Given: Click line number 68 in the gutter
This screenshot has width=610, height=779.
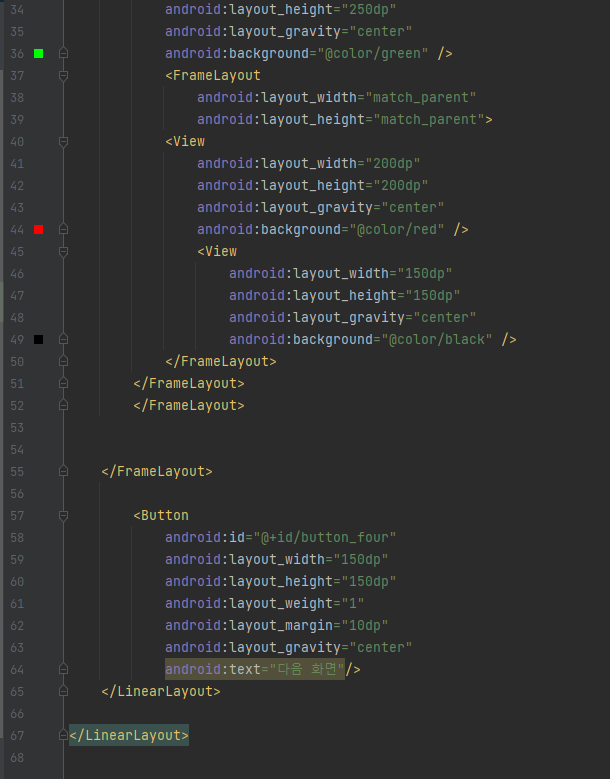Looking at the screenshot, I should coord(17,758).
